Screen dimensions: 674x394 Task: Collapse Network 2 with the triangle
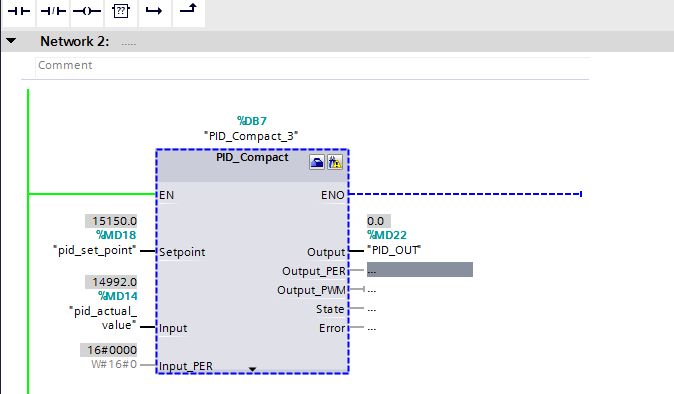point(11,41)
